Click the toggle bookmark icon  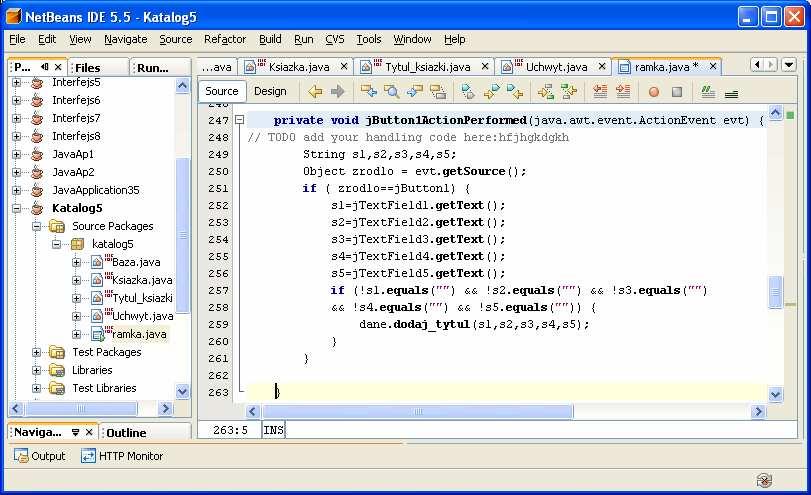click(x=468, y=92)
